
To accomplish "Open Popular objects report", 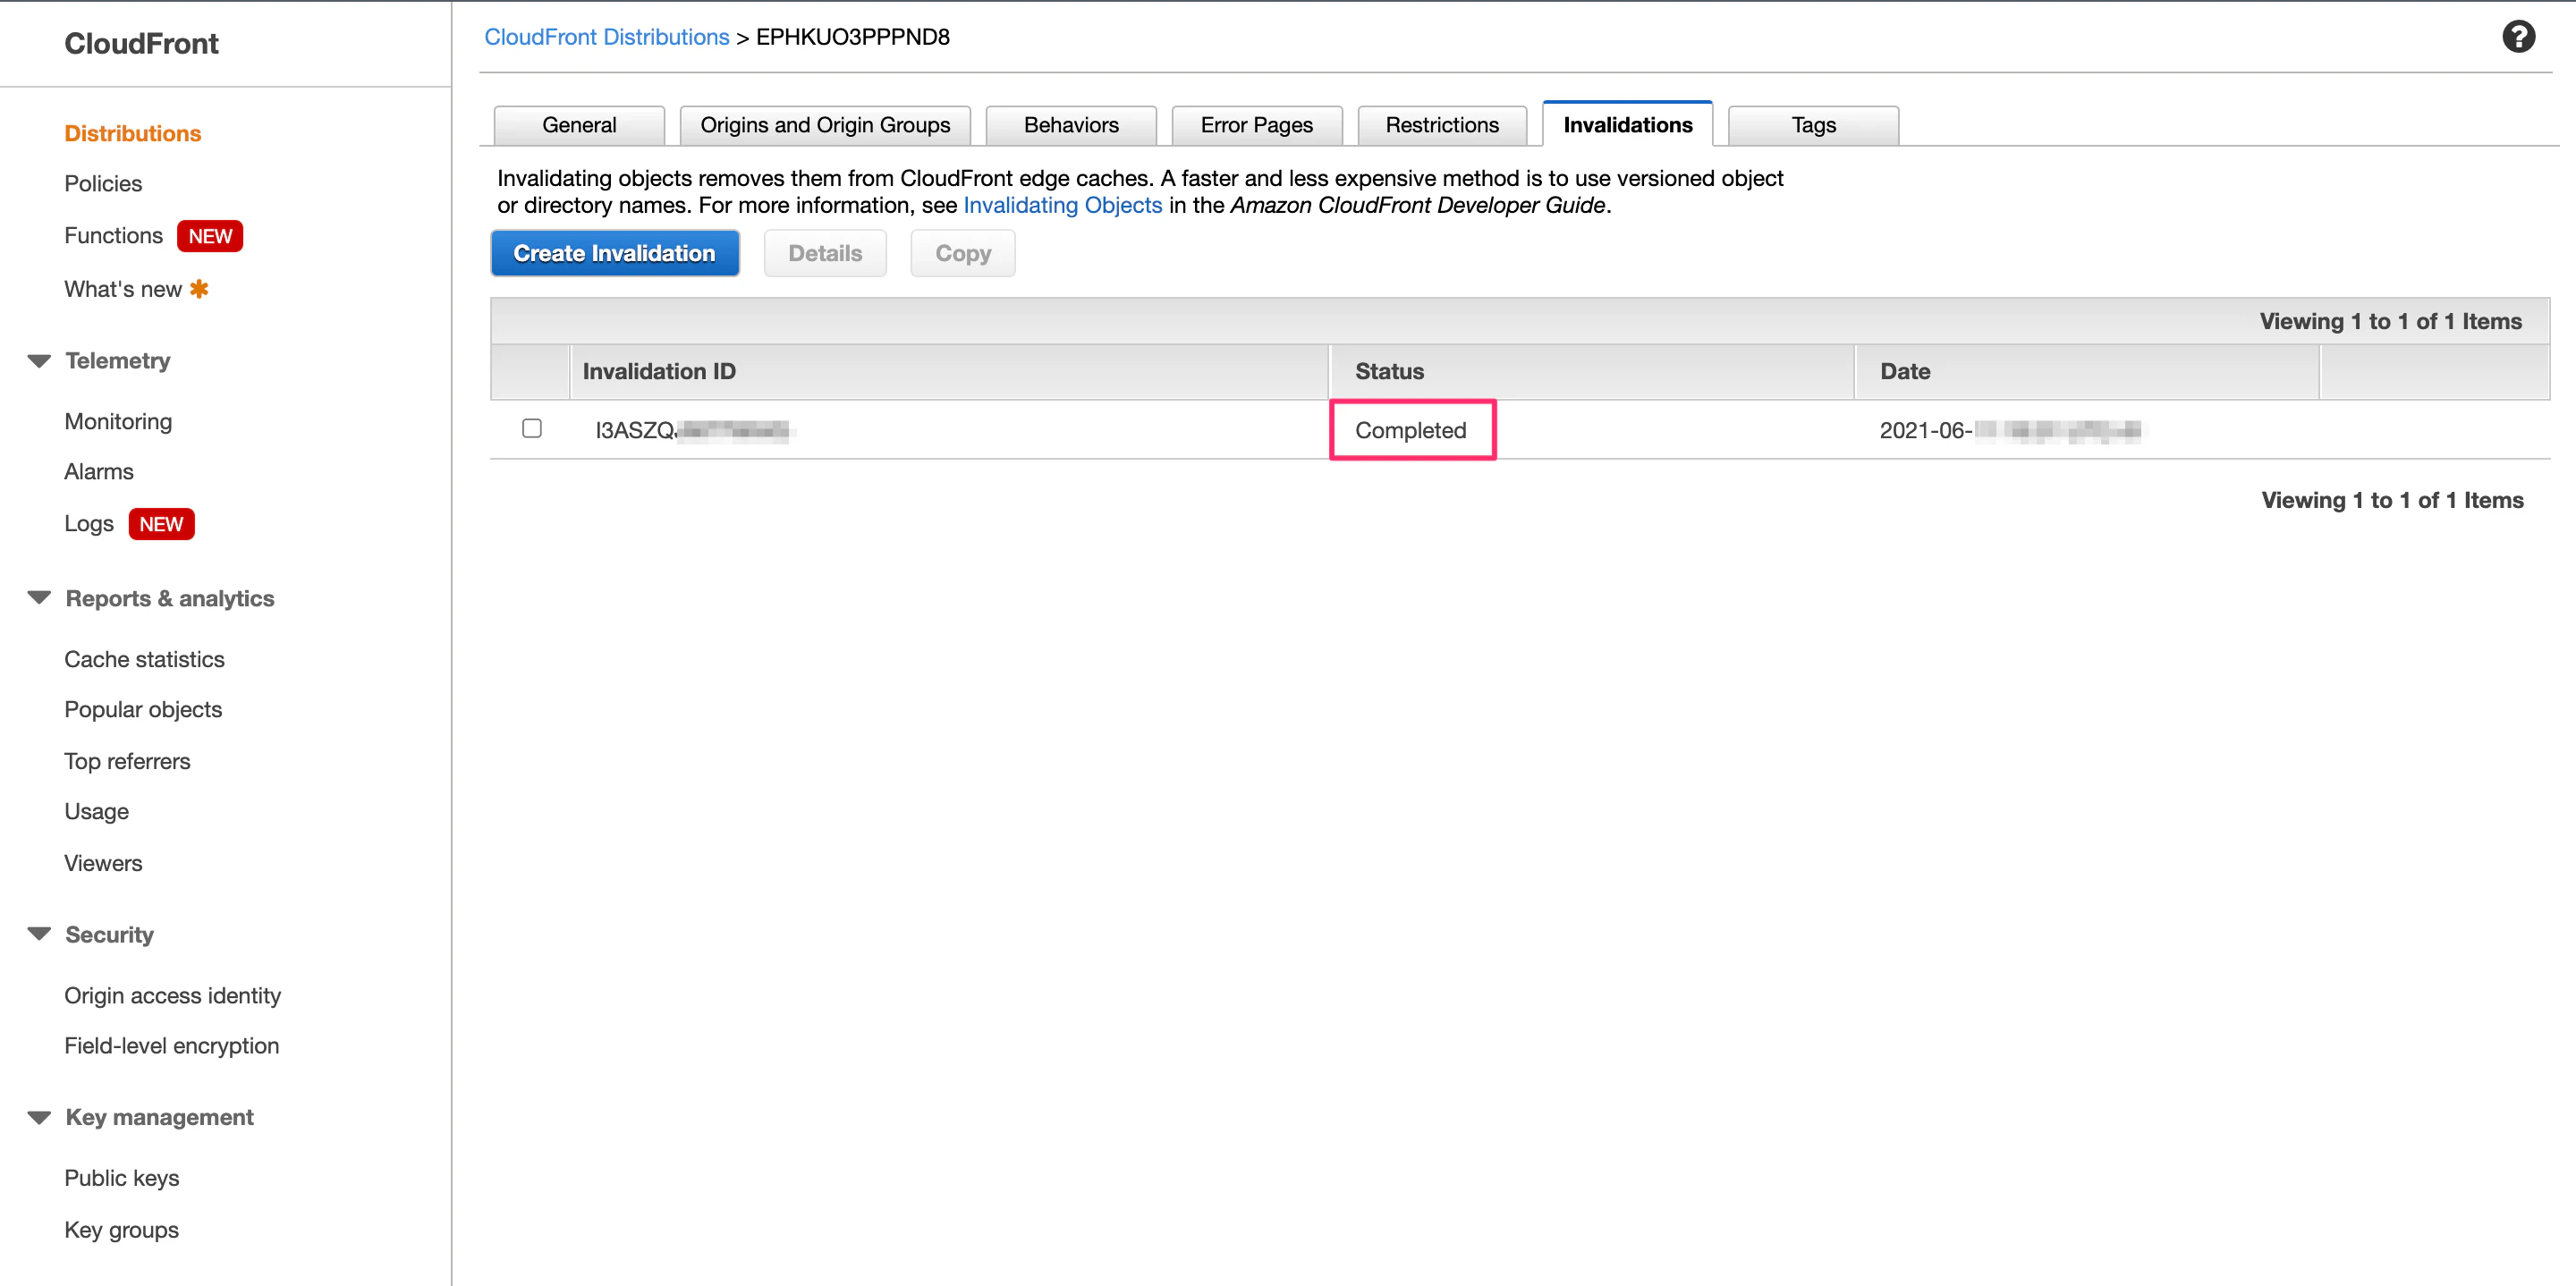I will pyautogui.click(x=143, y=709).
